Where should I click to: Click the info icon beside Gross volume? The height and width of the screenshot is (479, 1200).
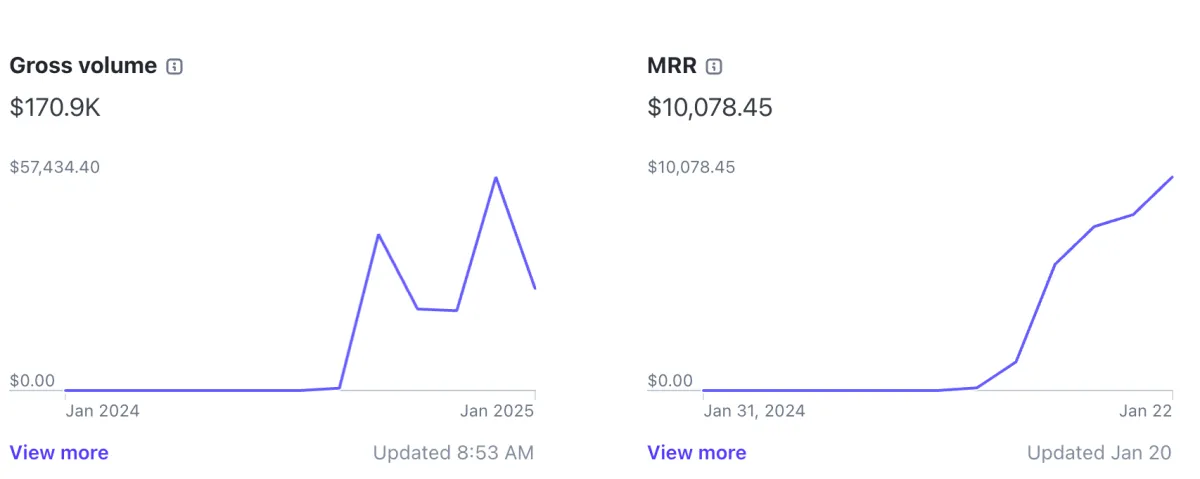coord(175,67)
